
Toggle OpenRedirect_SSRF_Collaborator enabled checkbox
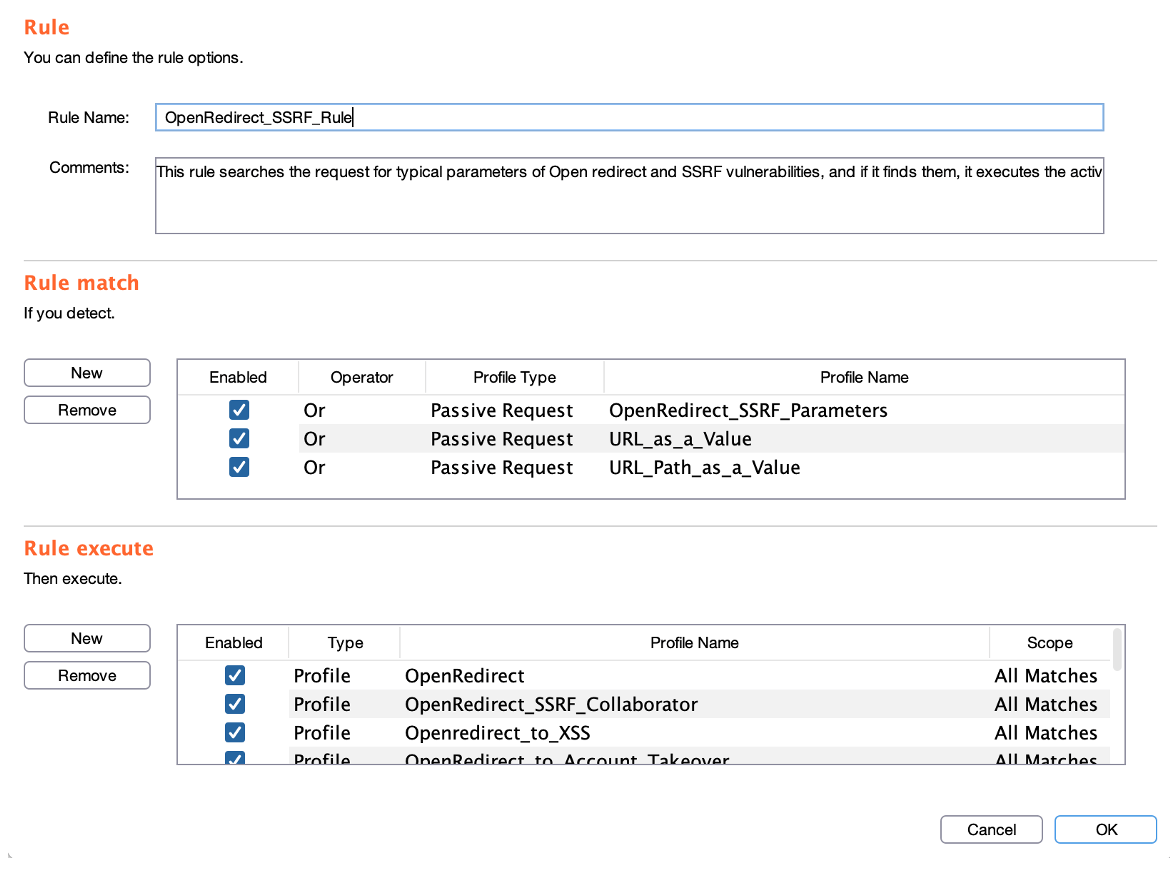[x=235, y=704]
